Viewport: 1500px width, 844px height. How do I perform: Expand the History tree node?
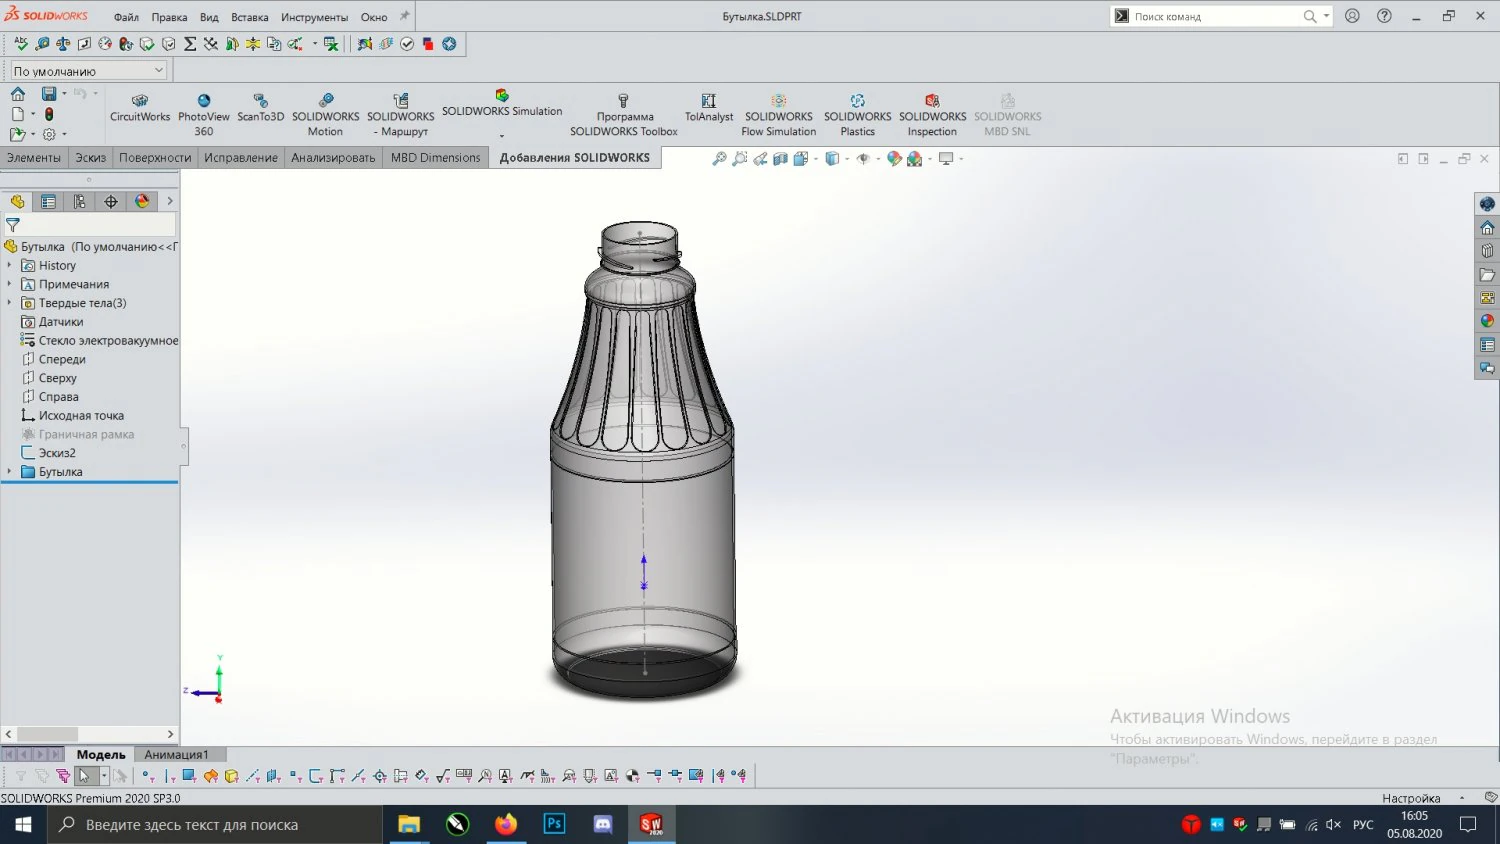coord(9,265)
